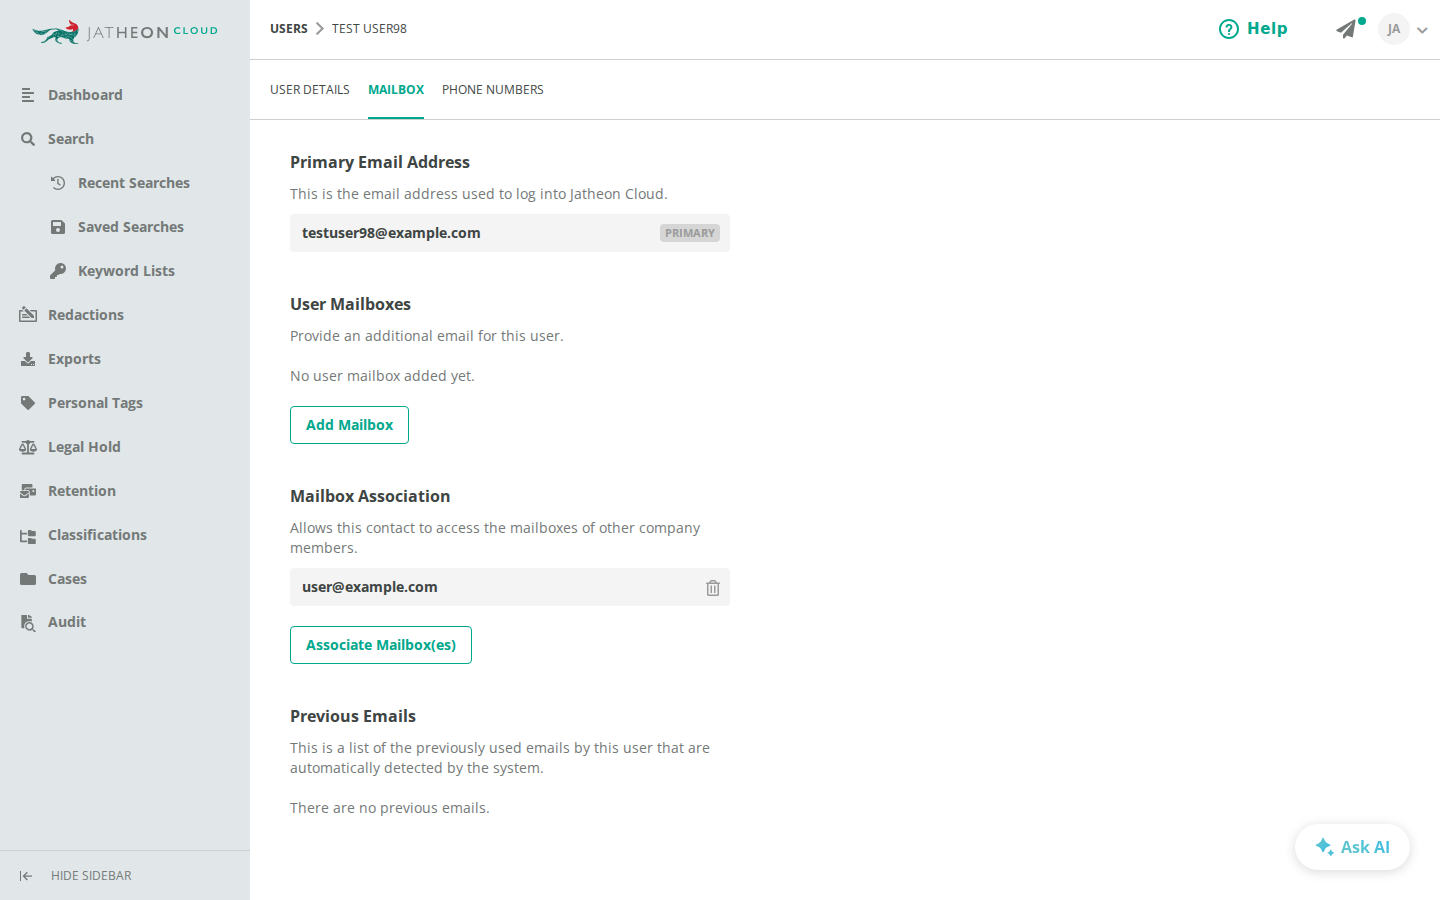Click the Associate Mailbox(es) button
Image resolution: width=1440 pixels, height=900 pixels.
pos(381,645)
